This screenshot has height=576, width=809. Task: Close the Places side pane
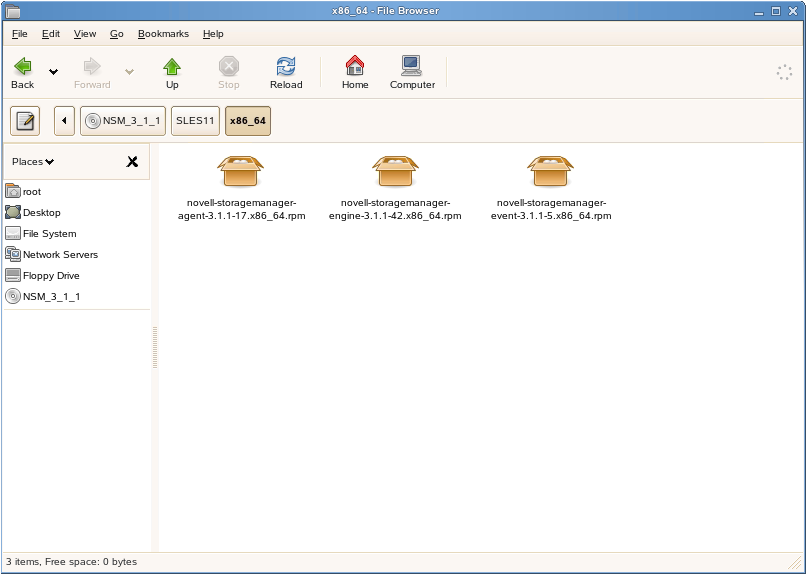coord(132,162)
